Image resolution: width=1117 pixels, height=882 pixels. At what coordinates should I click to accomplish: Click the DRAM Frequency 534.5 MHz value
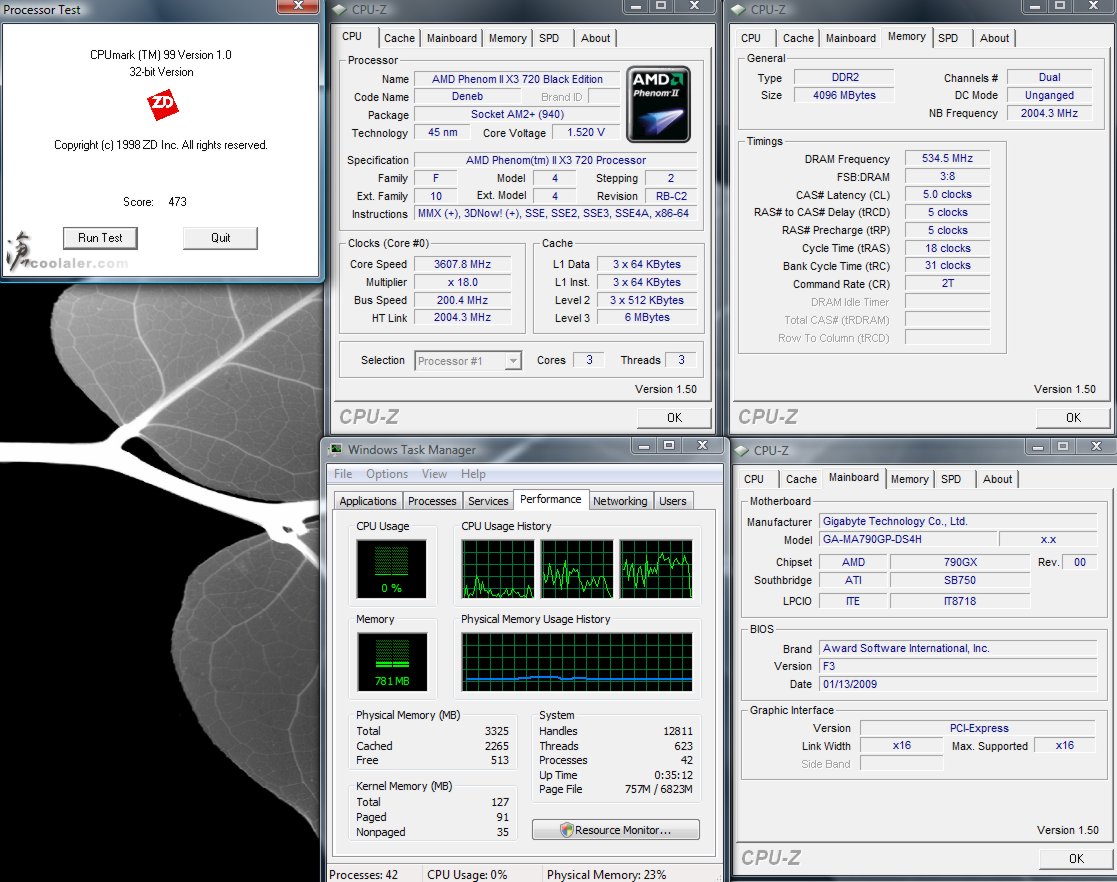tap(947, 158)
